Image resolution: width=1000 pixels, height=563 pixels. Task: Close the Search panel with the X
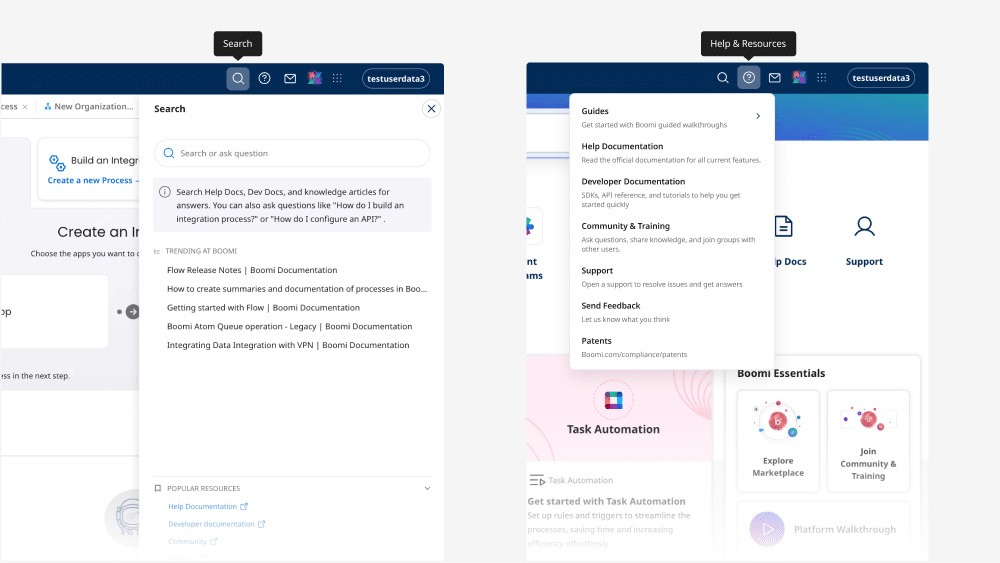click(431, 109)
